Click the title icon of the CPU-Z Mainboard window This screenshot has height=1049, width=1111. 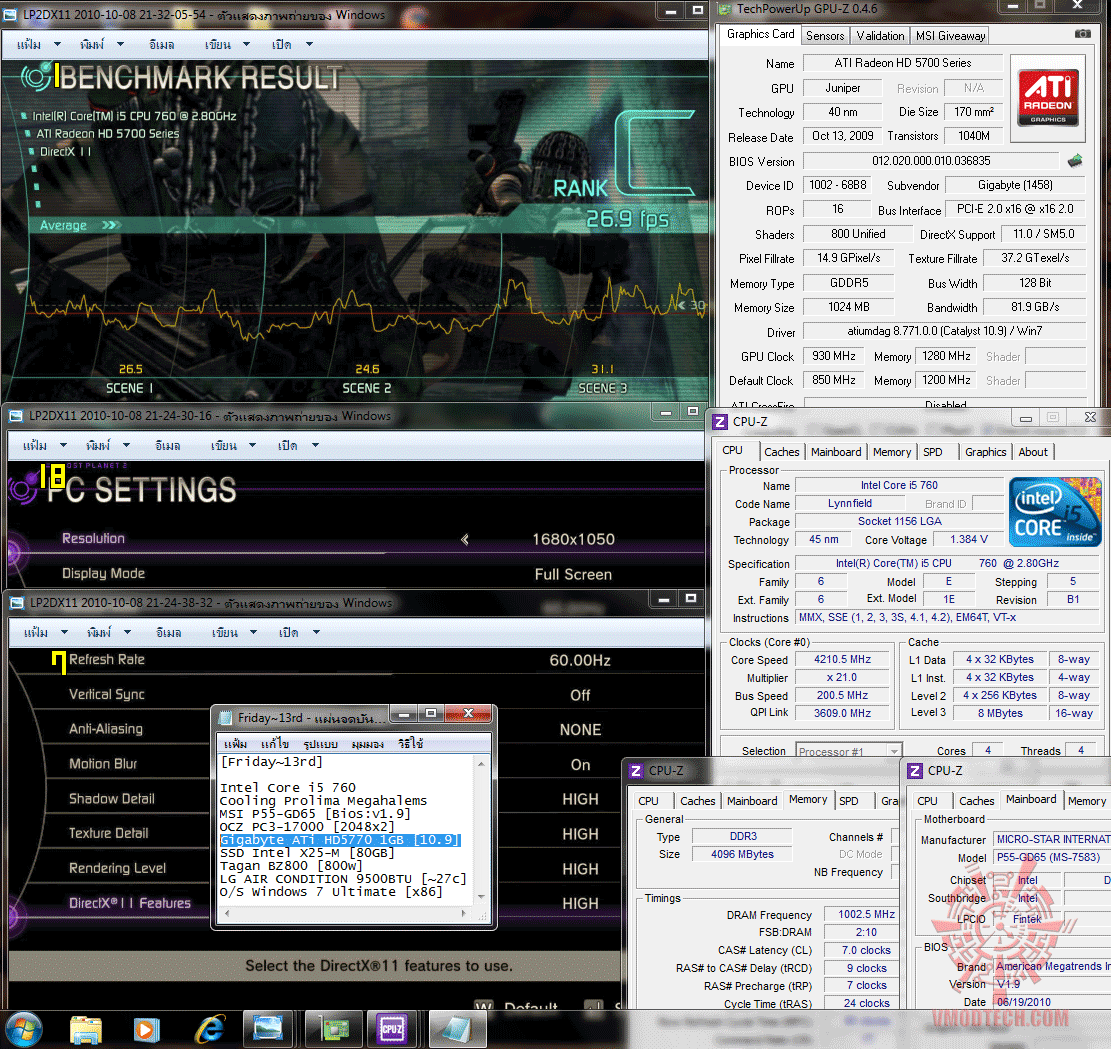tap(915, 771)
